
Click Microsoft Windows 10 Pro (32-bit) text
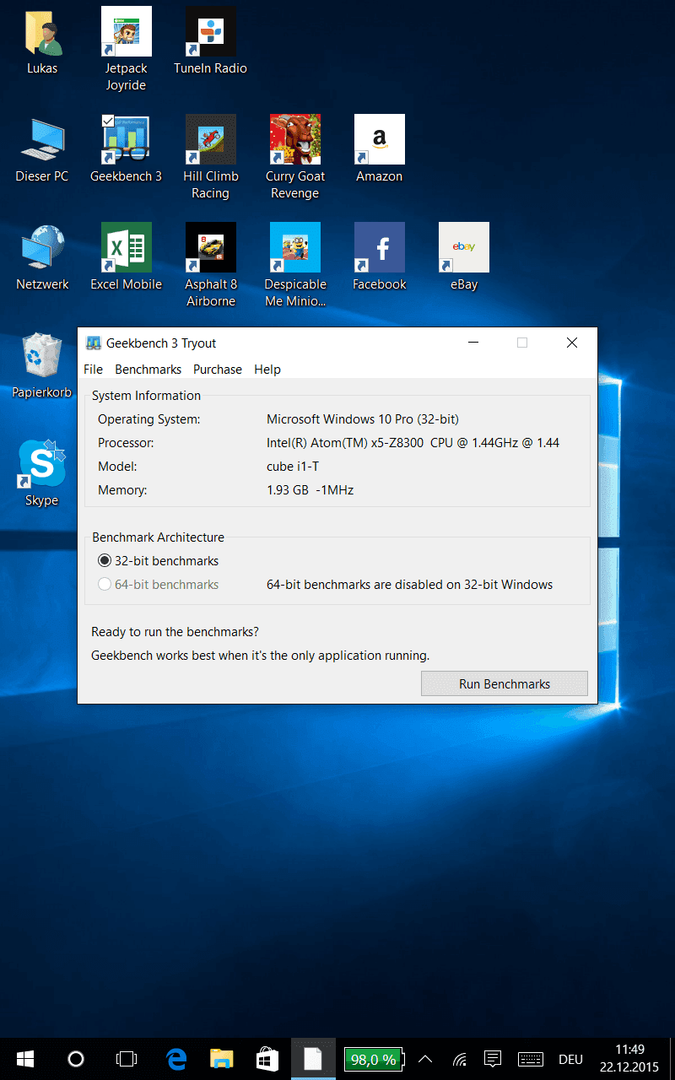[362, 419]
